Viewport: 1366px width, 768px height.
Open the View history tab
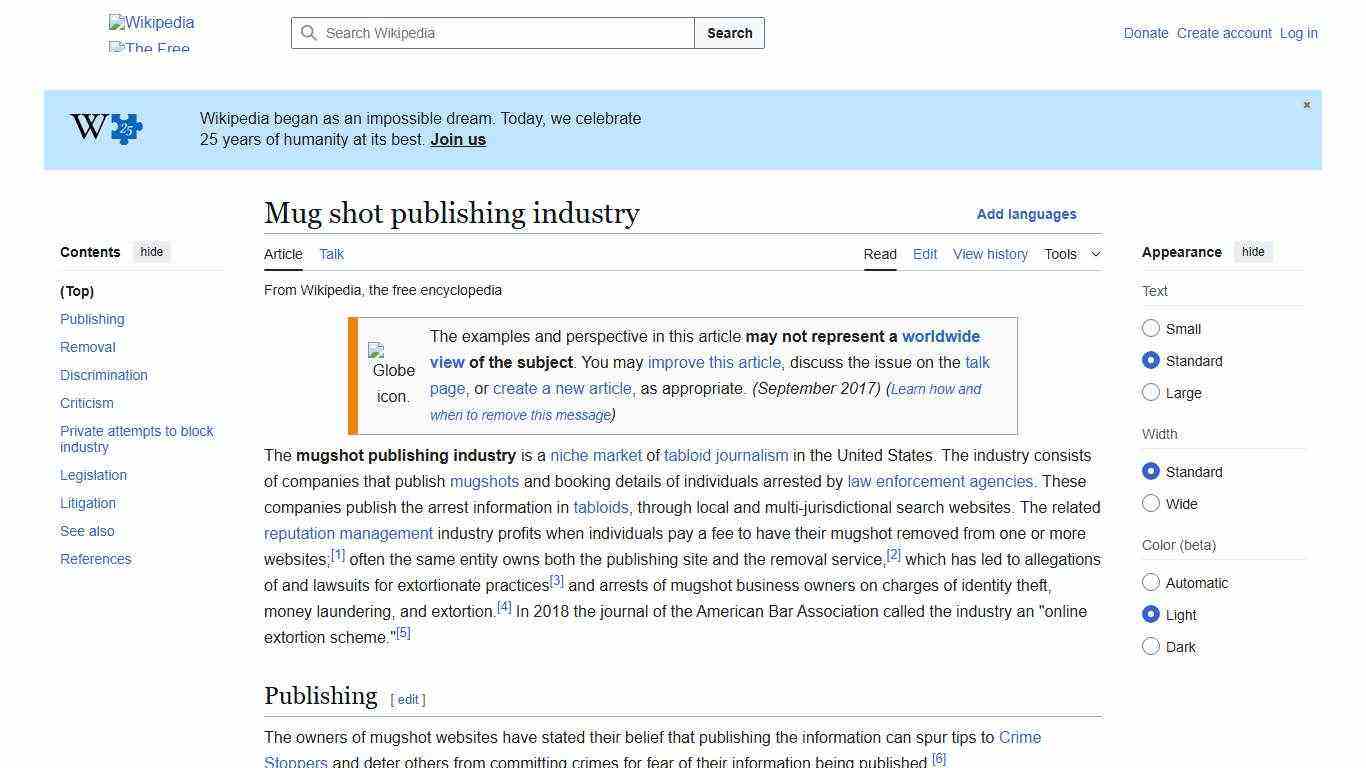click(x=990, y=254)
